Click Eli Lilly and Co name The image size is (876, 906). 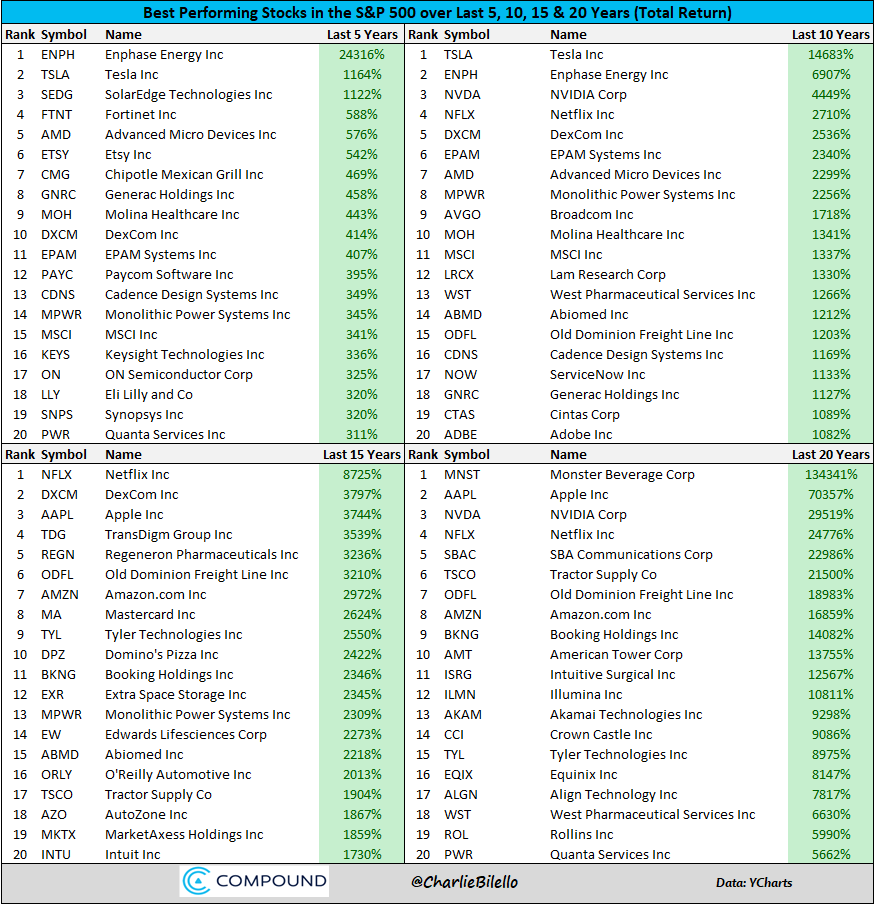149,395
